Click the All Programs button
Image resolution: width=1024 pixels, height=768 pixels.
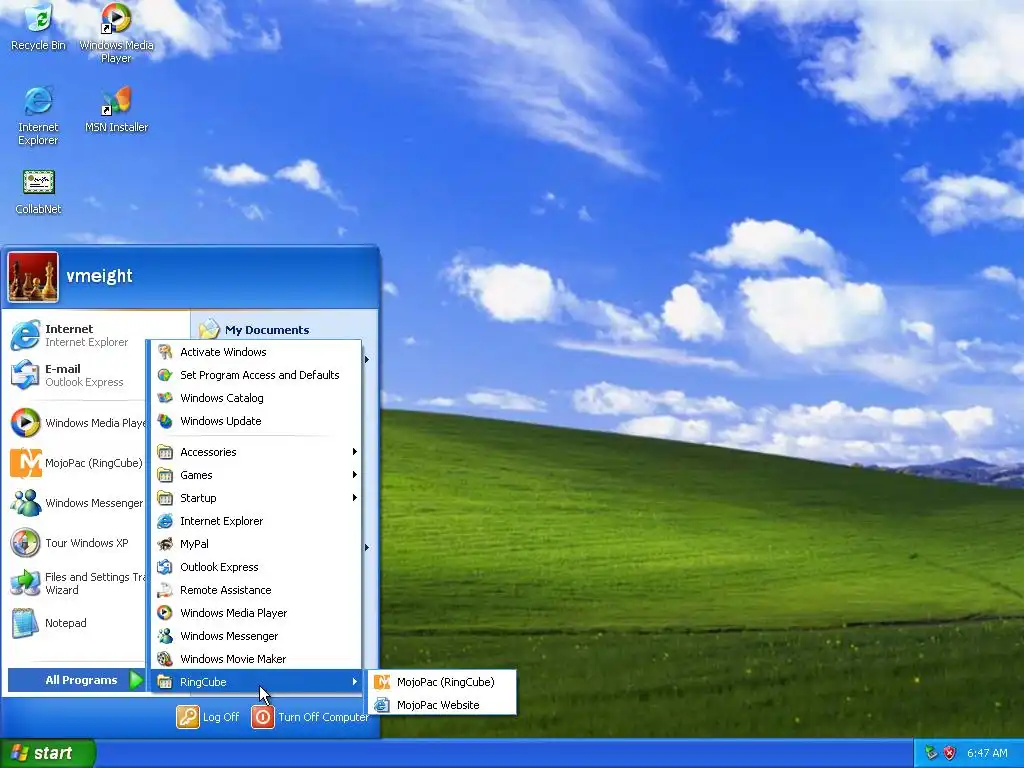(76, 680)
